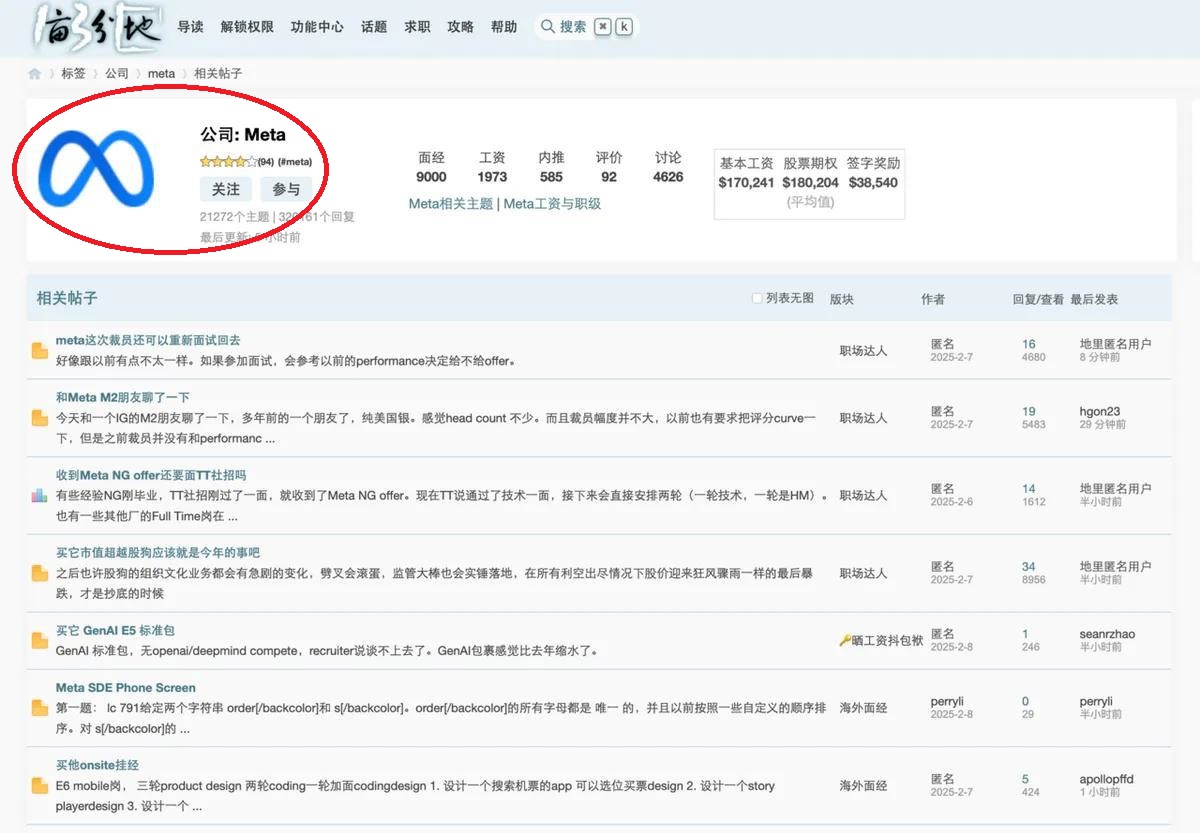Open the 解锁权限 menu
This screenshot has width=1200, height=833.
247,27
